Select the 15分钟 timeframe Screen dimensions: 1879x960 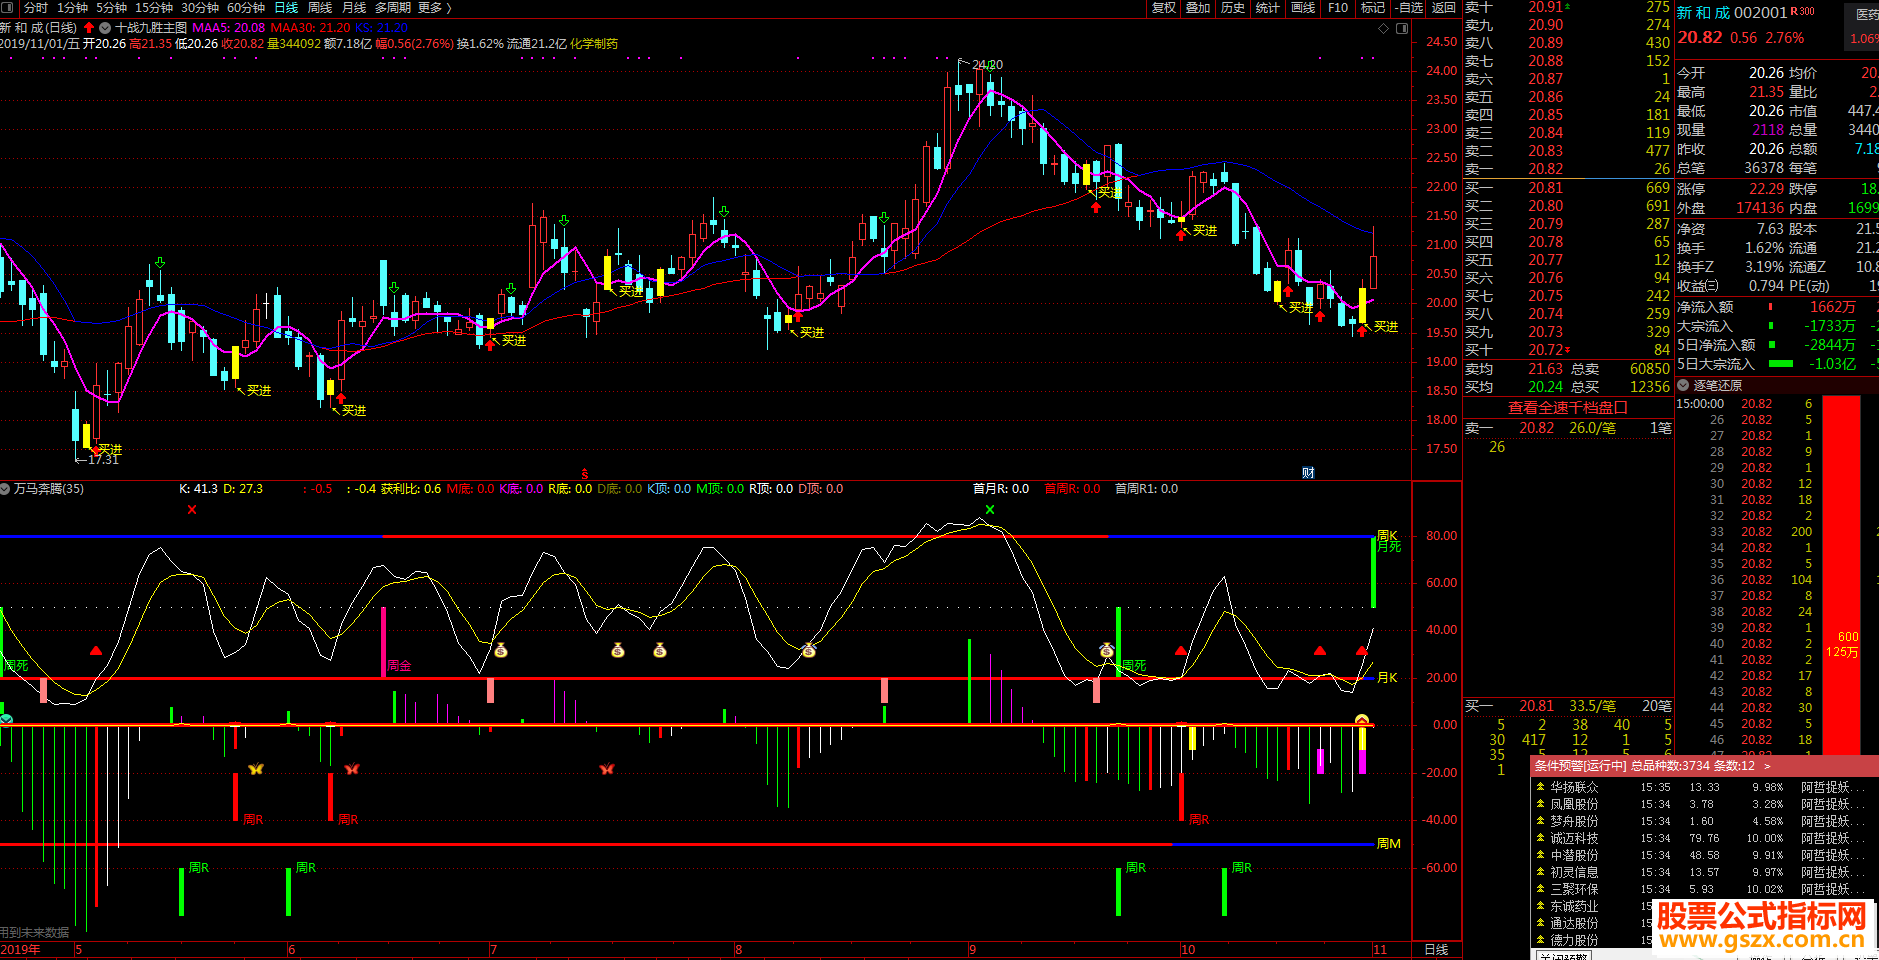pyautogui.click(x=154, y=8)
